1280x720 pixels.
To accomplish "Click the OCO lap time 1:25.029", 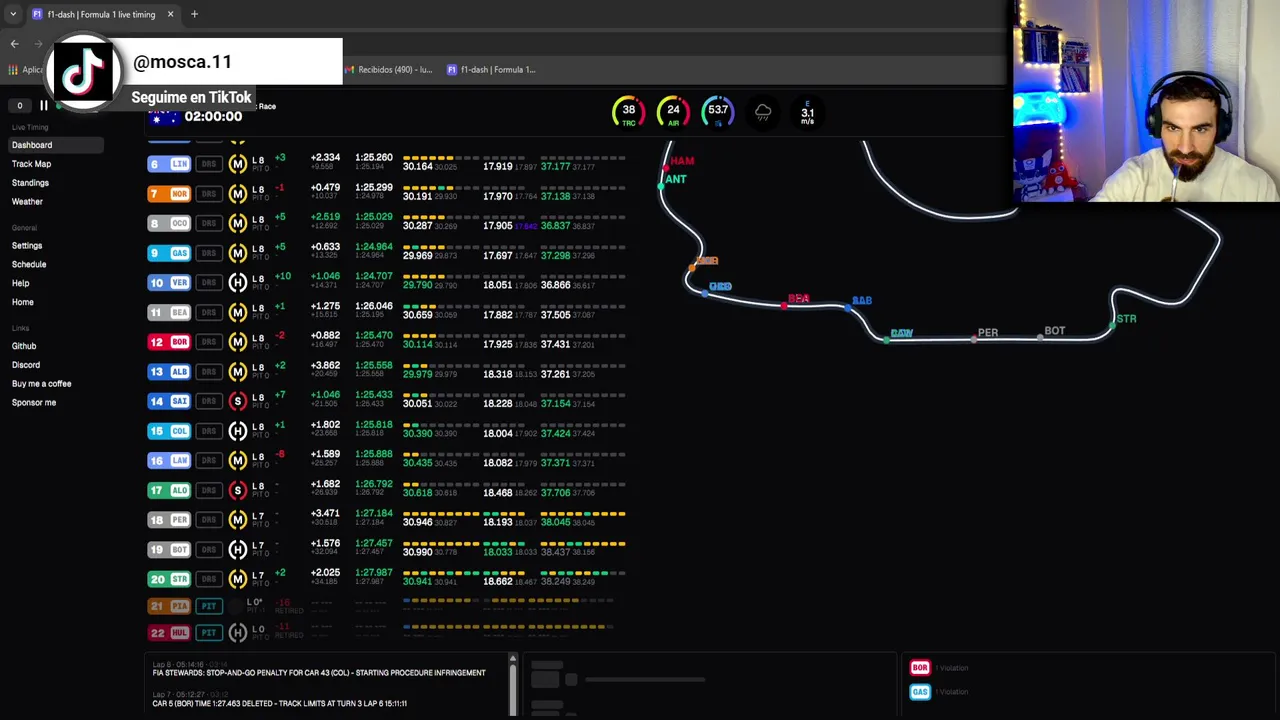I will tap(374, 217).
